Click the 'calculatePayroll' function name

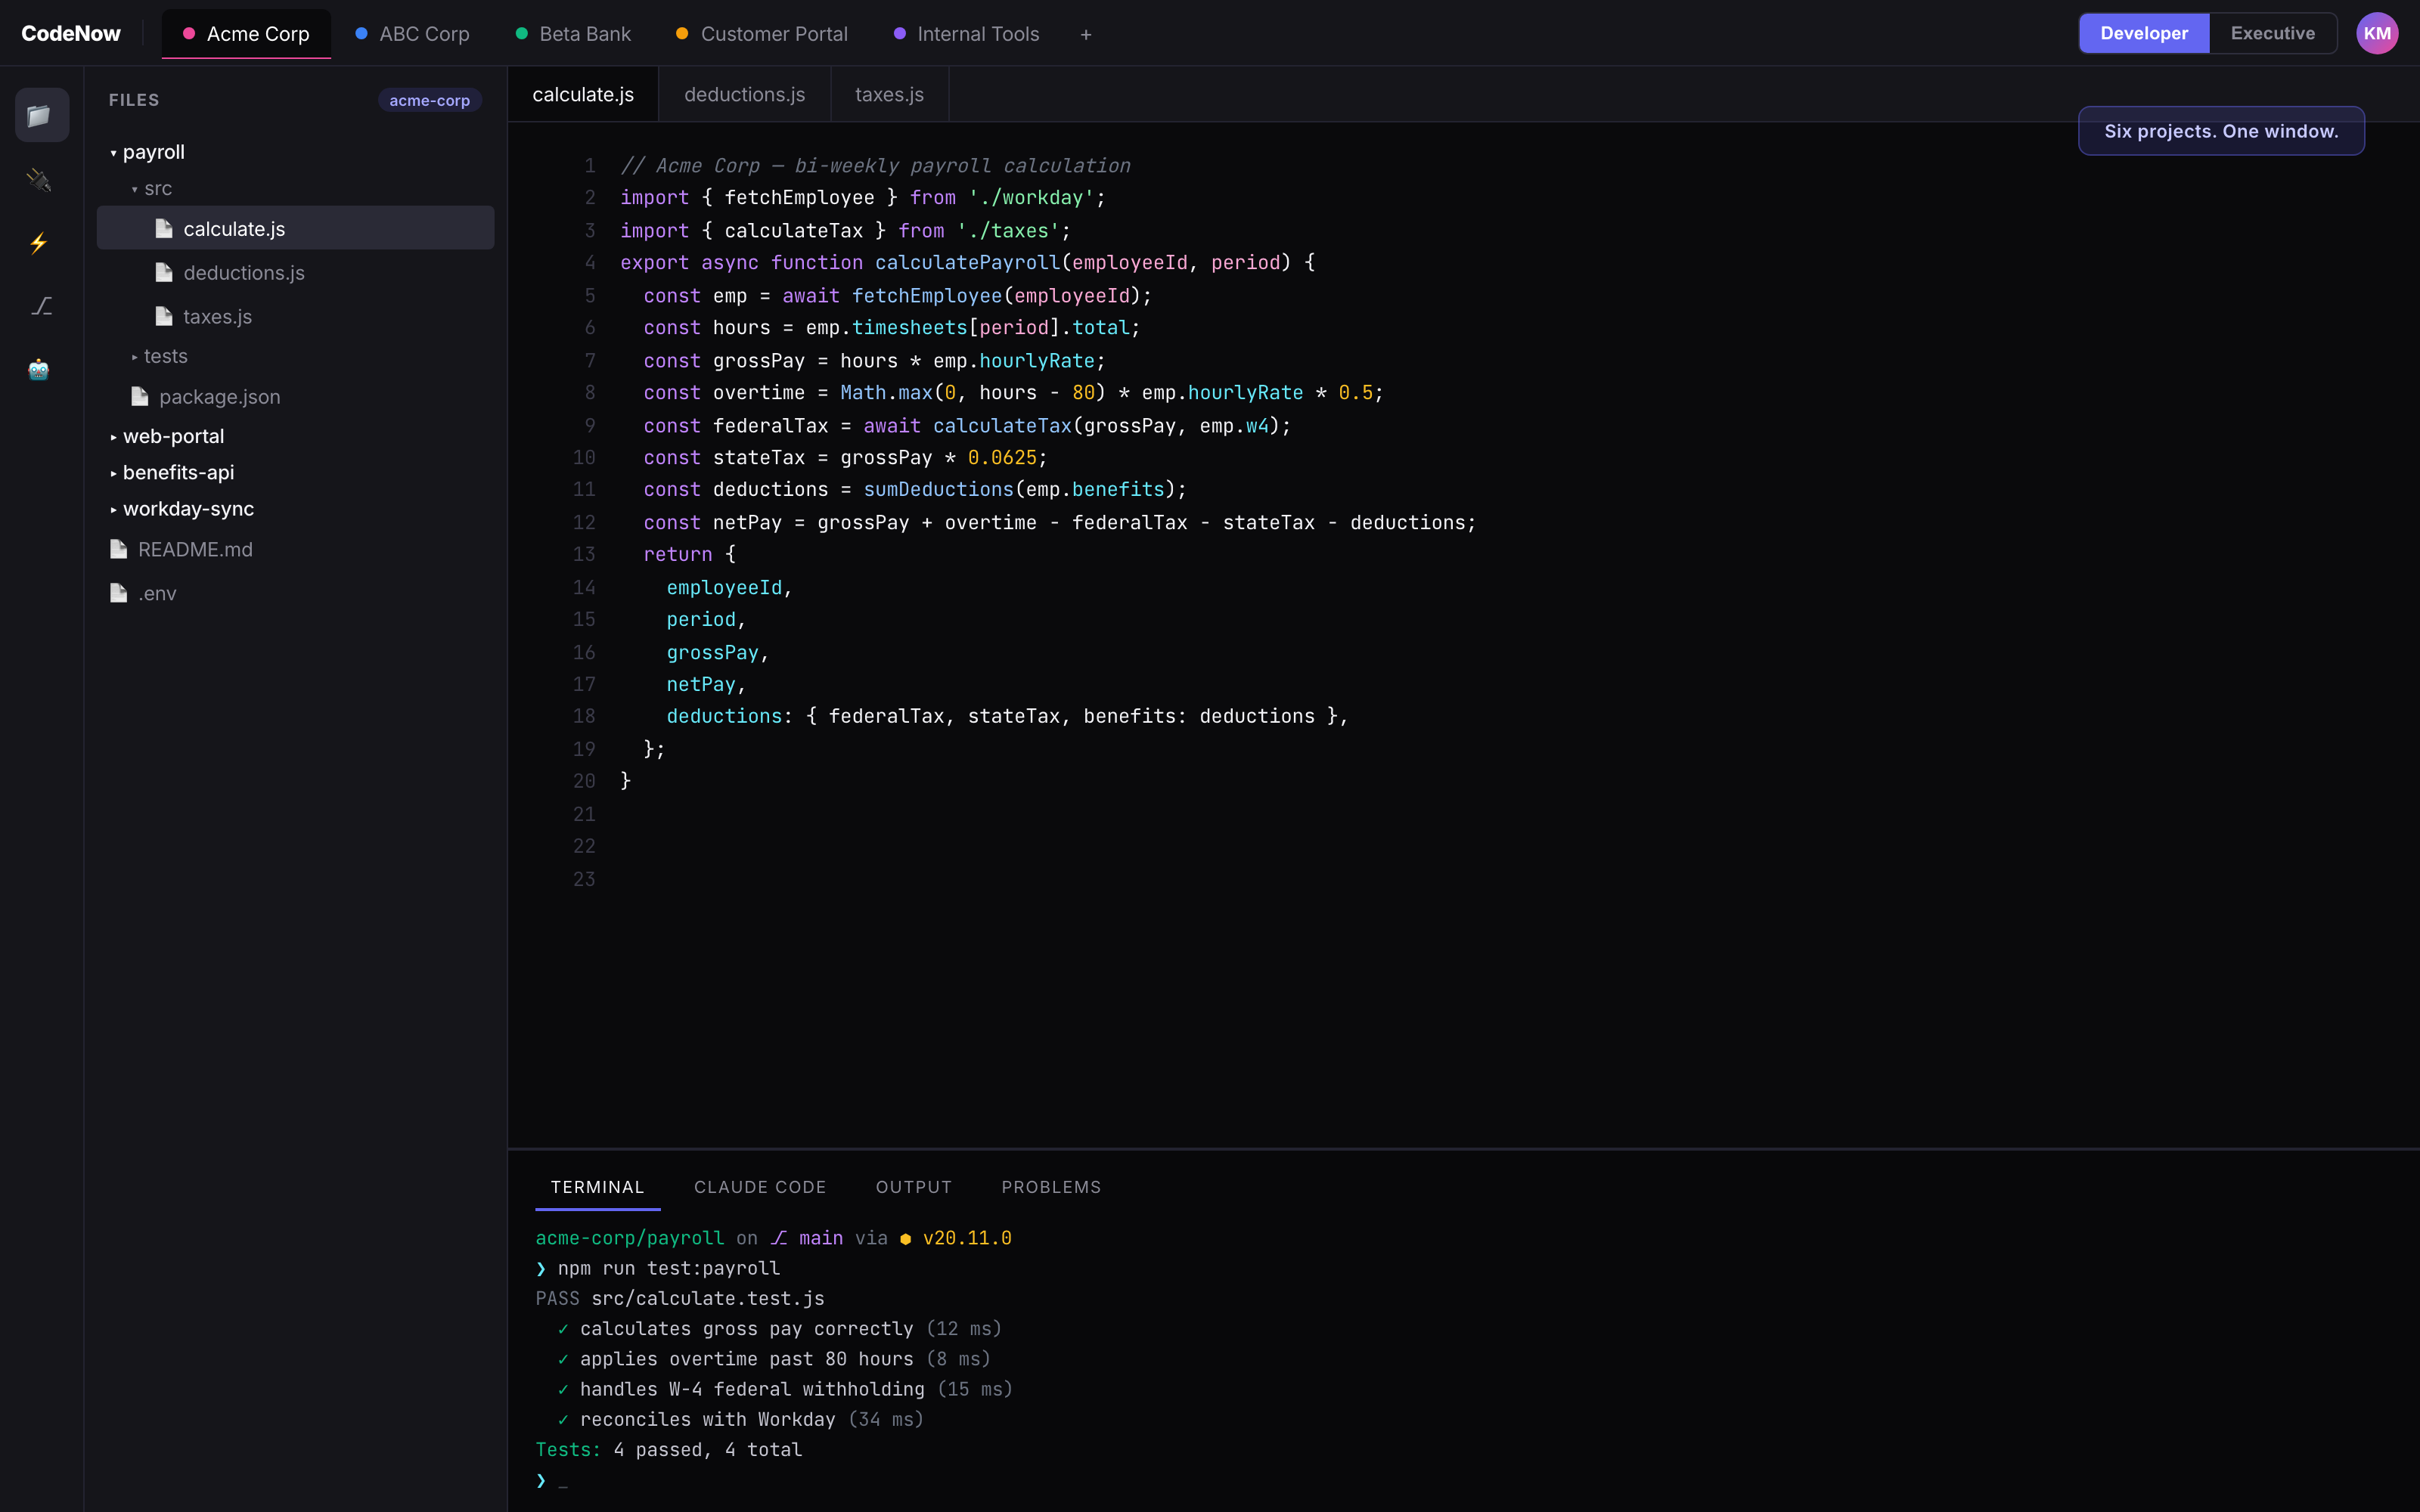(967, 263)
